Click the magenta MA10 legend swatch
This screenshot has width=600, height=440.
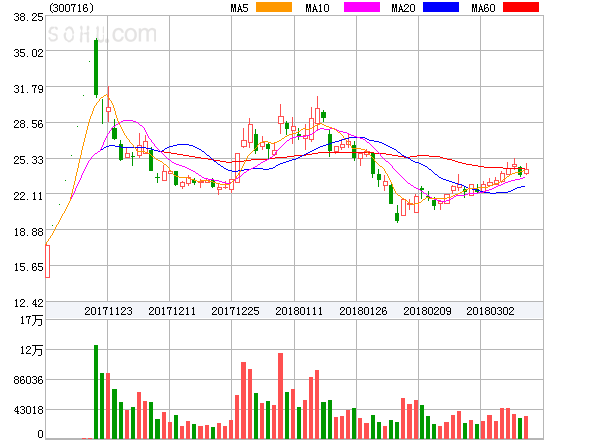362,7
